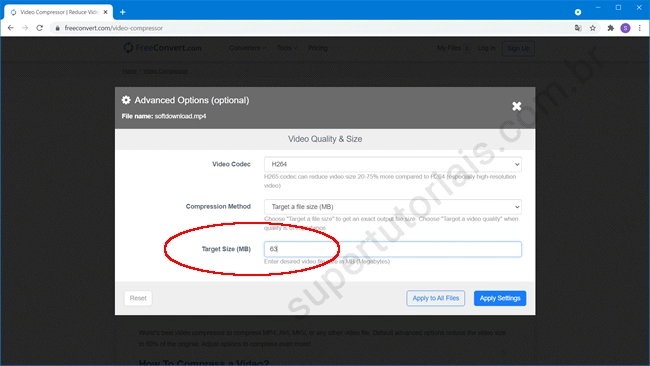This screenshot has height=366, width=650.
Task: Focus the Target Size (MB) input field
Action: click(393, 249)
